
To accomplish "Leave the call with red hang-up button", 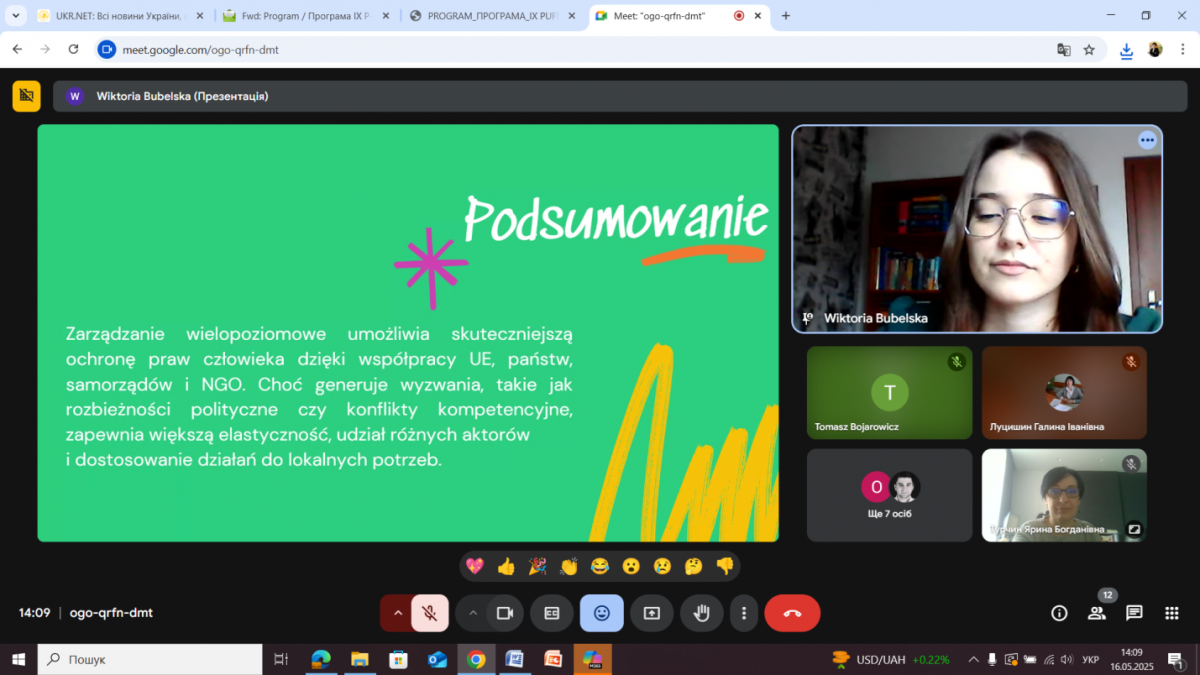I will click(x=792, y=613).
